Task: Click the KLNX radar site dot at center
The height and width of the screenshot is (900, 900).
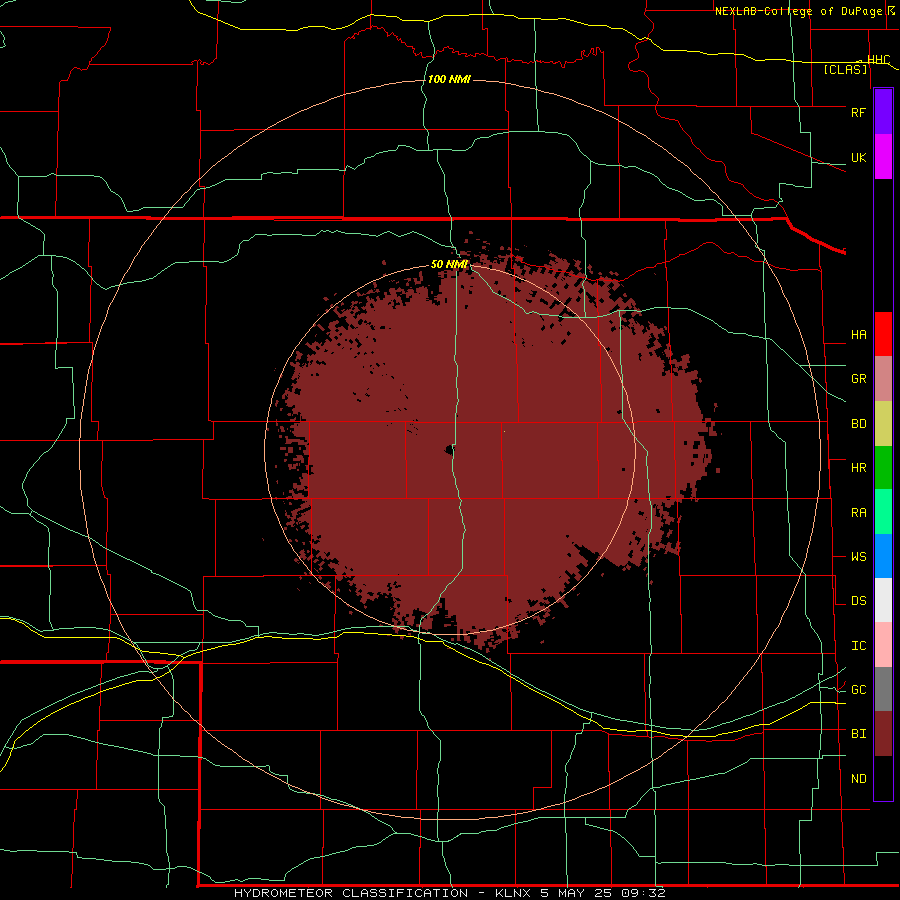Action: tap(448, 451)
